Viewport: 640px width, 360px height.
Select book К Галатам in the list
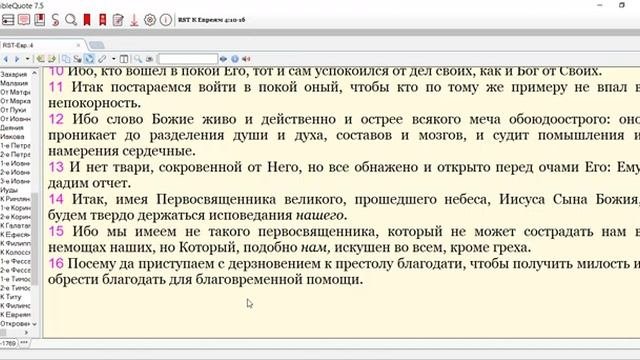pos(15,225)
